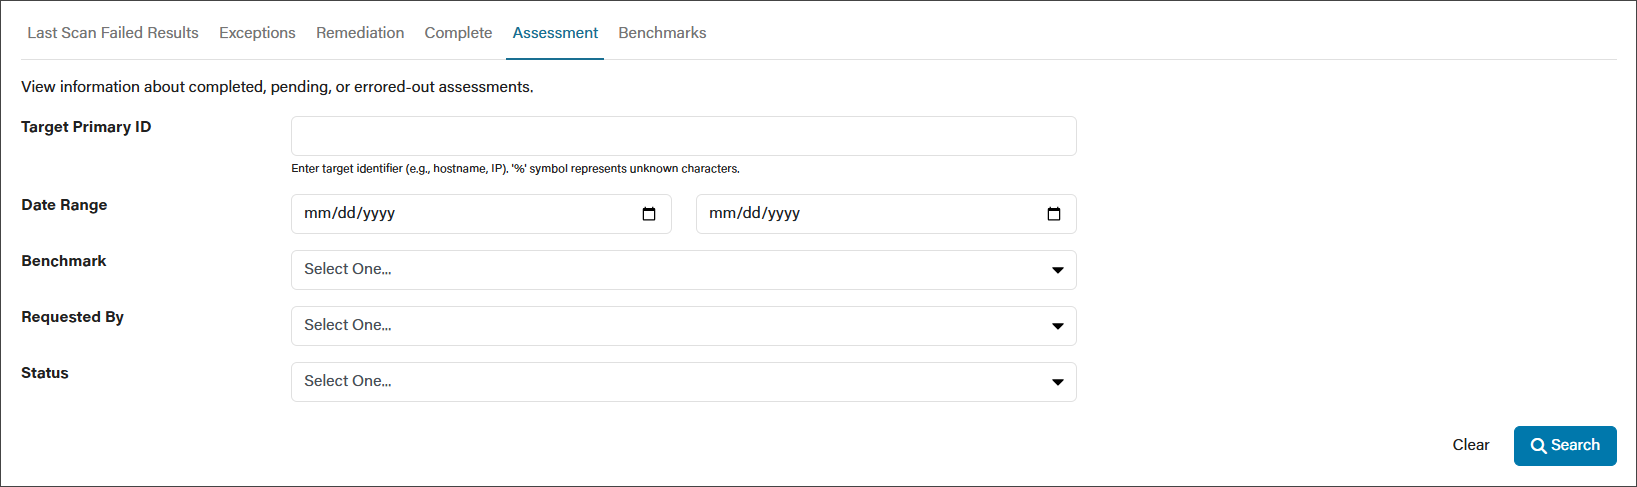Open the Exceptions tab
The width and height of the screenshot is (1637, 487).
click(257, 33)
